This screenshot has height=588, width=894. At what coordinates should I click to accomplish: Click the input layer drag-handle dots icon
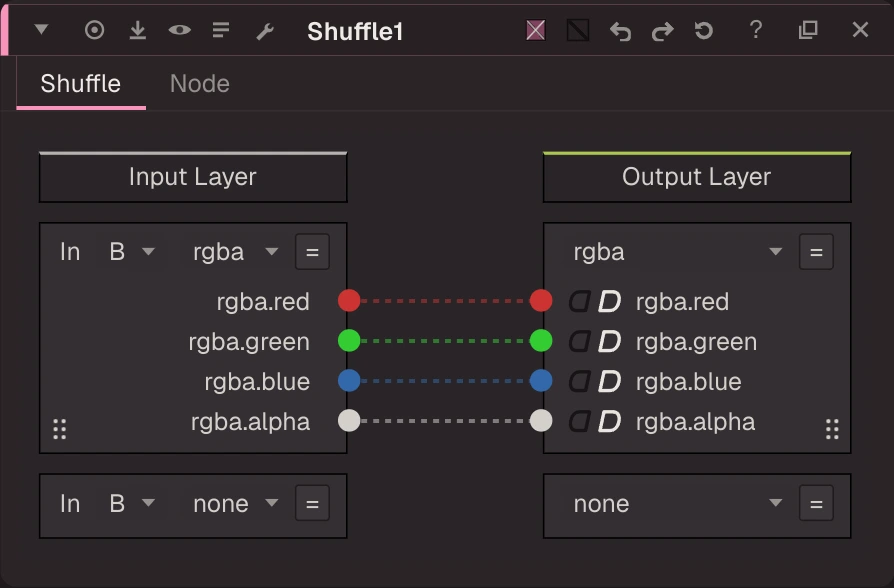click(x=59, y=429)
